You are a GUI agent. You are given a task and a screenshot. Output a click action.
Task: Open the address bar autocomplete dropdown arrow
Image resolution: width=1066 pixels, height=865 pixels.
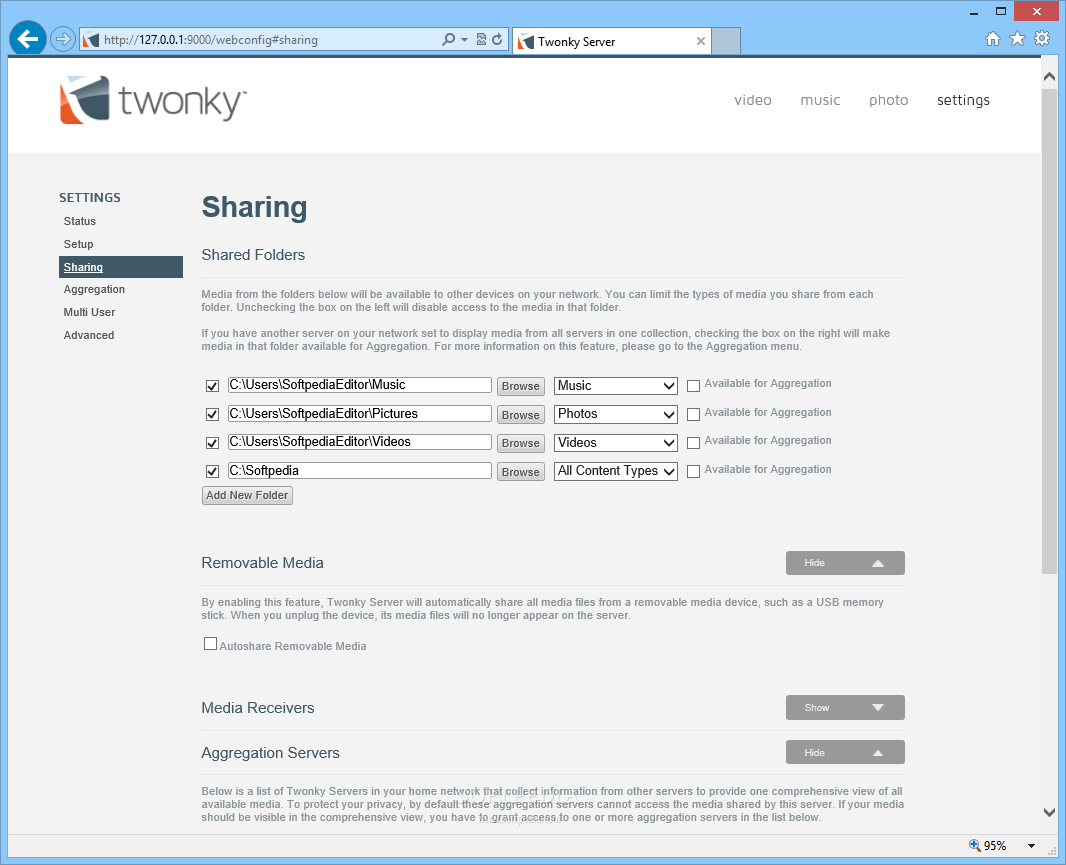click(464, 39)
